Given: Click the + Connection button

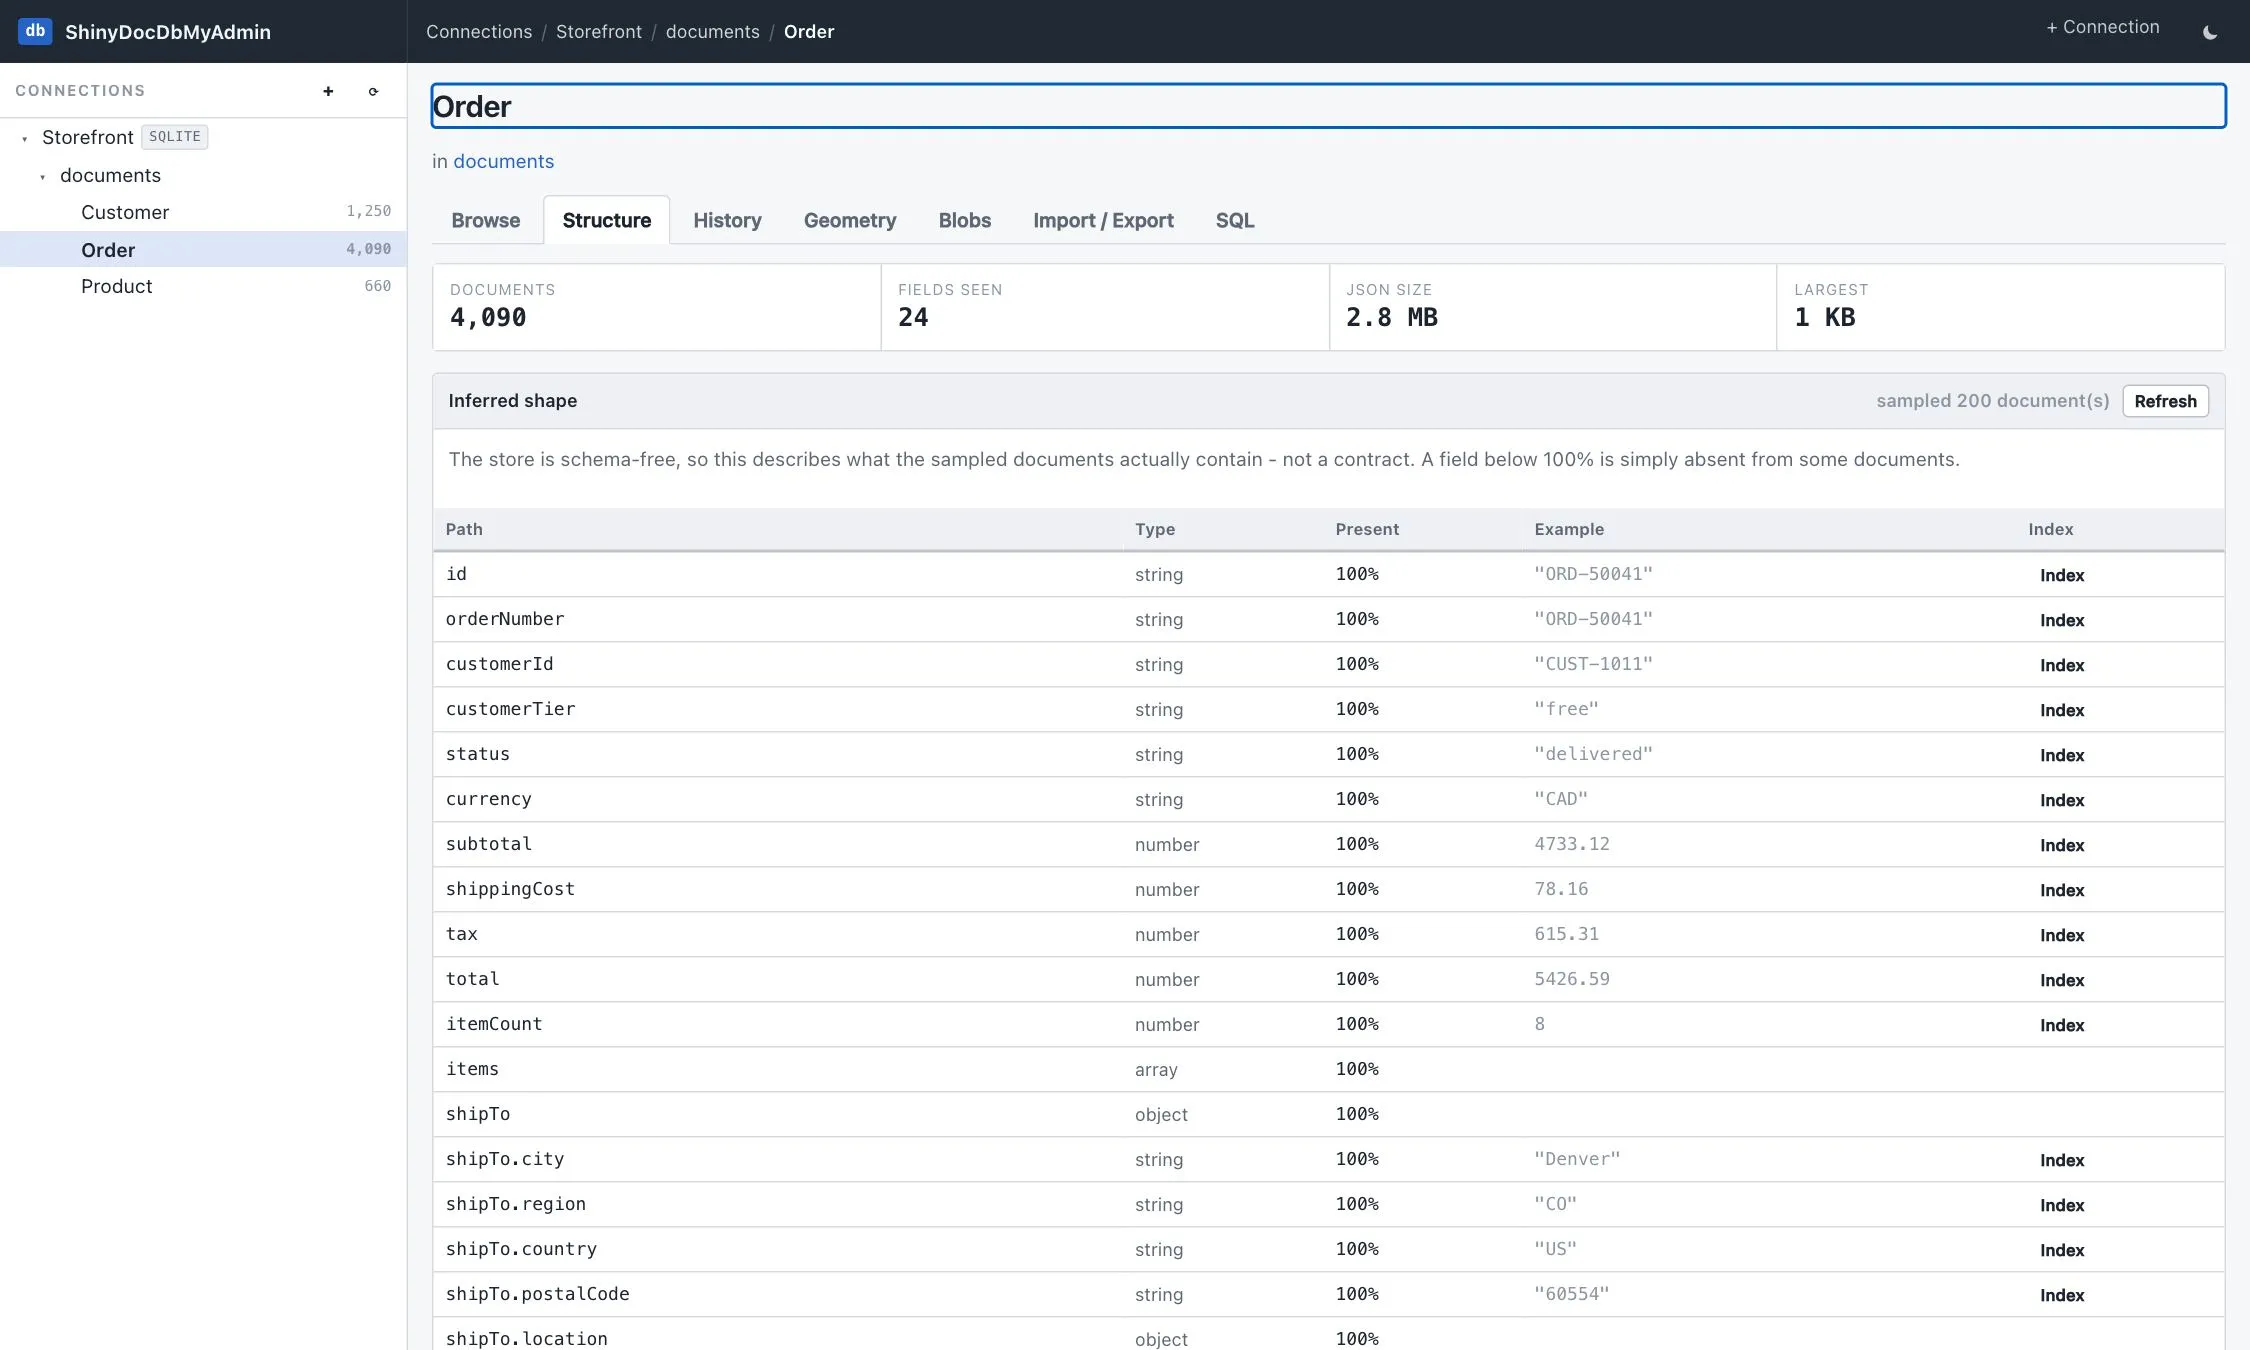Looking at the screenshot, I should pos(2102,28).
